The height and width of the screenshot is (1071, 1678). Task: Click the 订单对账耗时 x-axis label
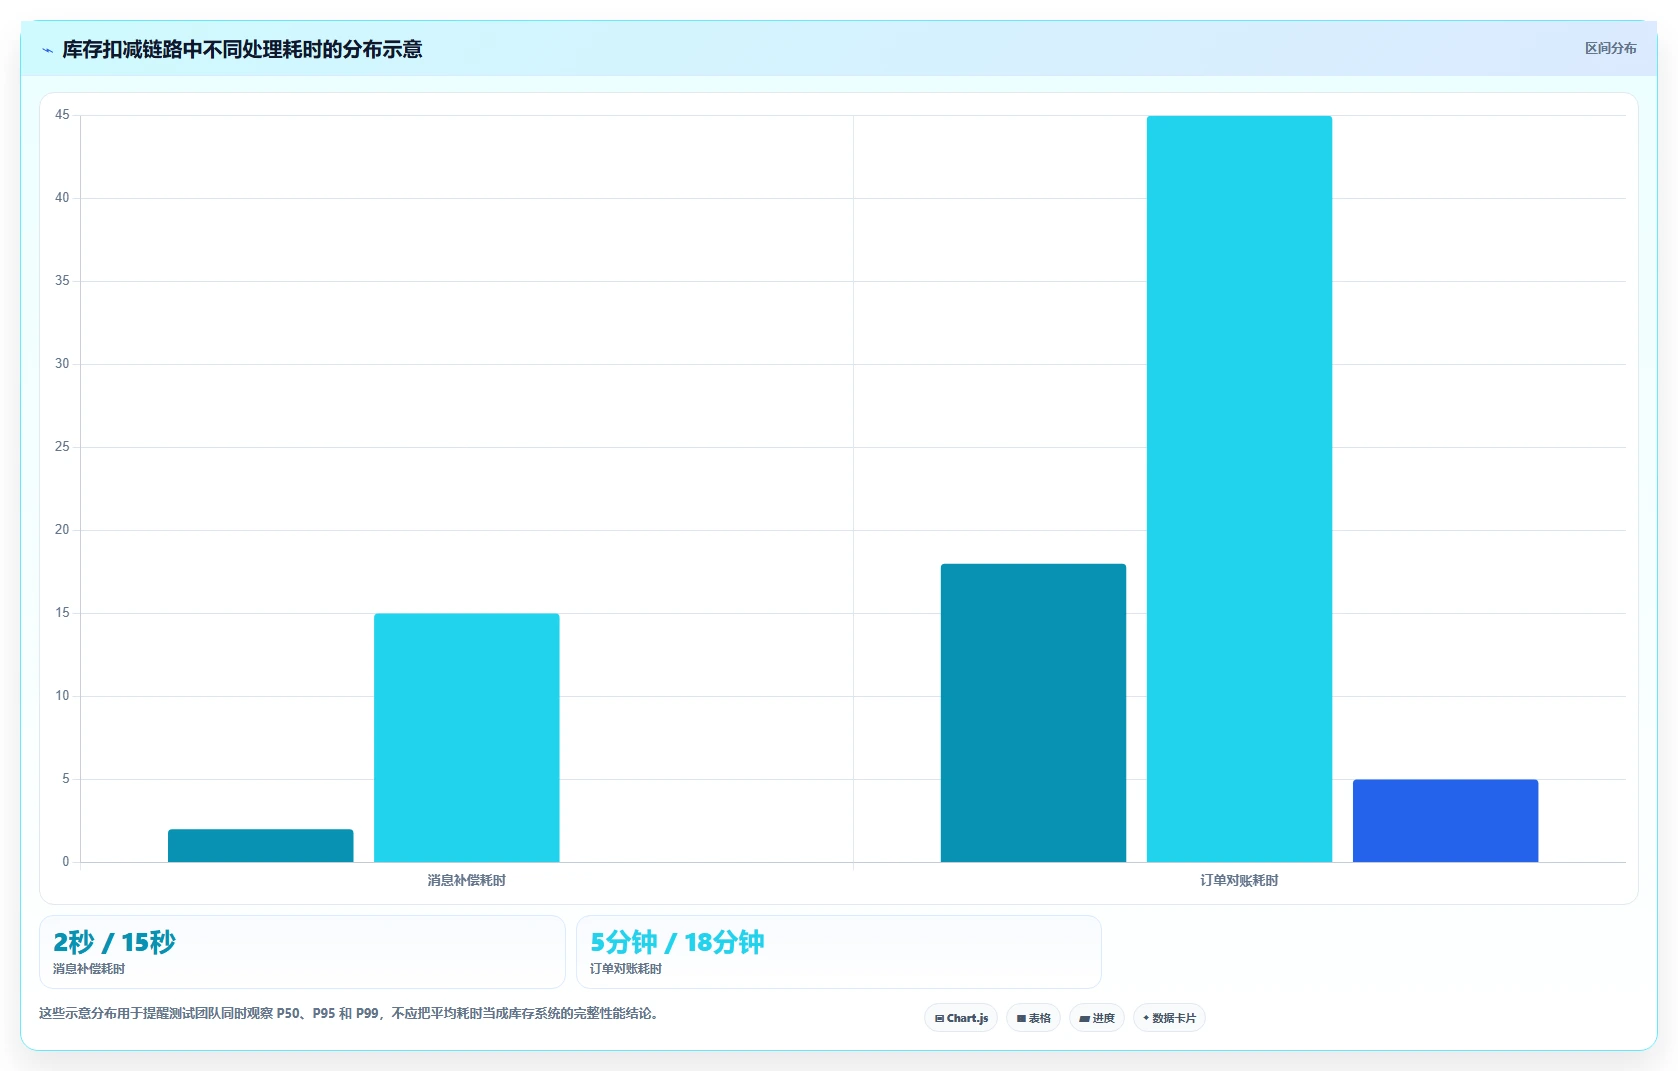(1239, 880)
